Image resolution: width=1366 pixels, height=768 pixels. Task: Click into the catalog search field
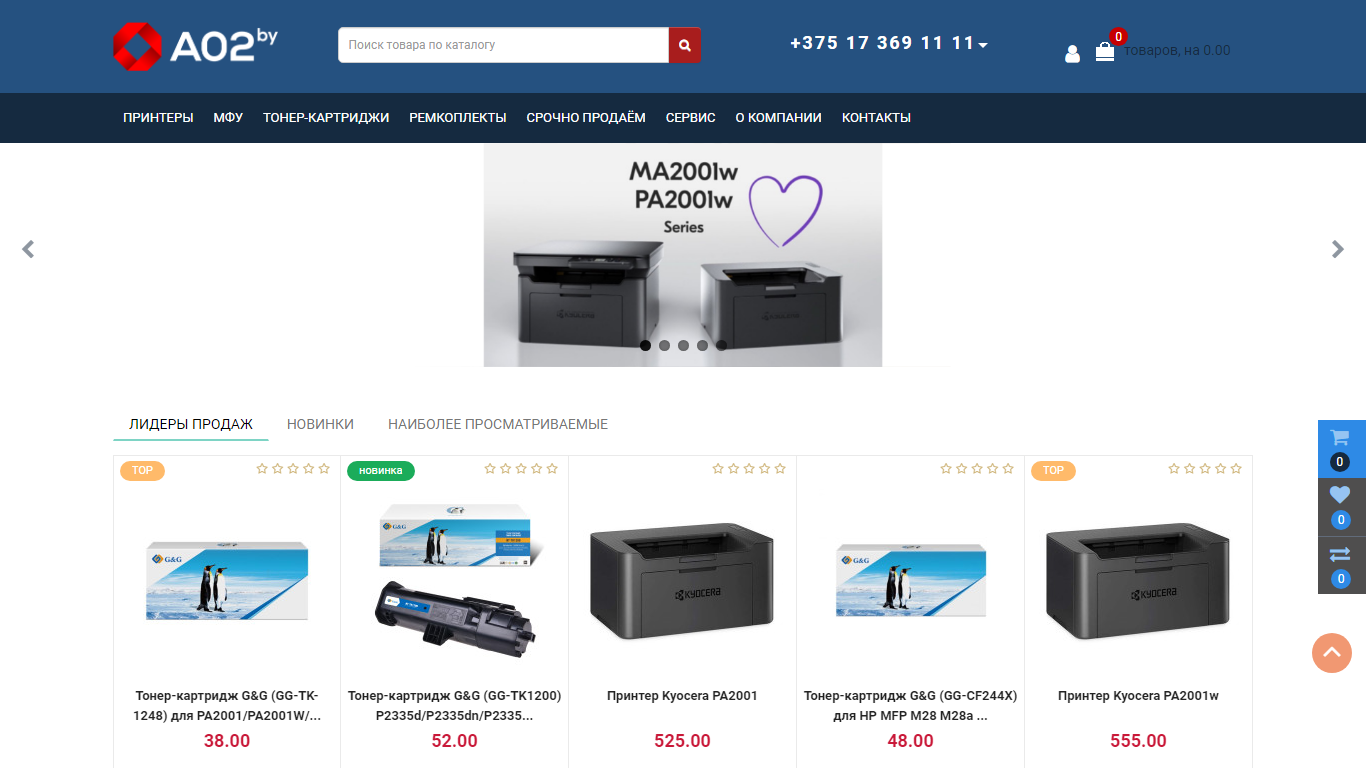(503, 45)
